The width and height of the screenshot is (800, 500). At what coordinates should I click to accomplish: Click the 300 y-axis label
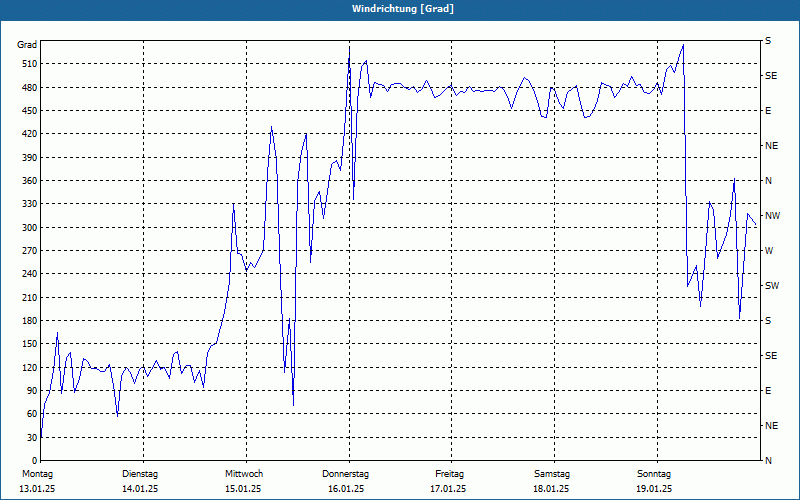tap(31, 228)
